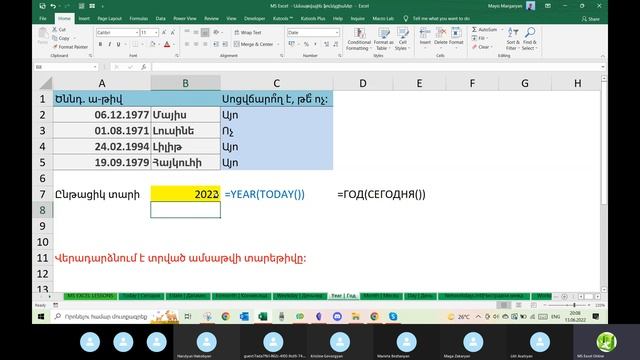Screen dimensions: 640x360
Task: Open the File menu
Action: tap(43, 18)
